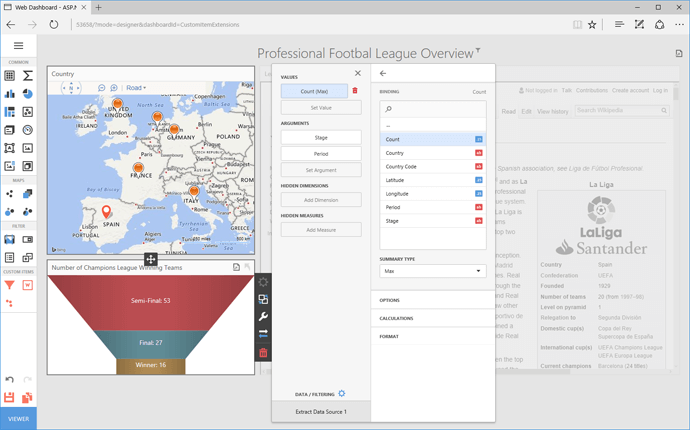Click the Set Value button
The height and width of the screenshot is (430, 690).
[321, 108]
